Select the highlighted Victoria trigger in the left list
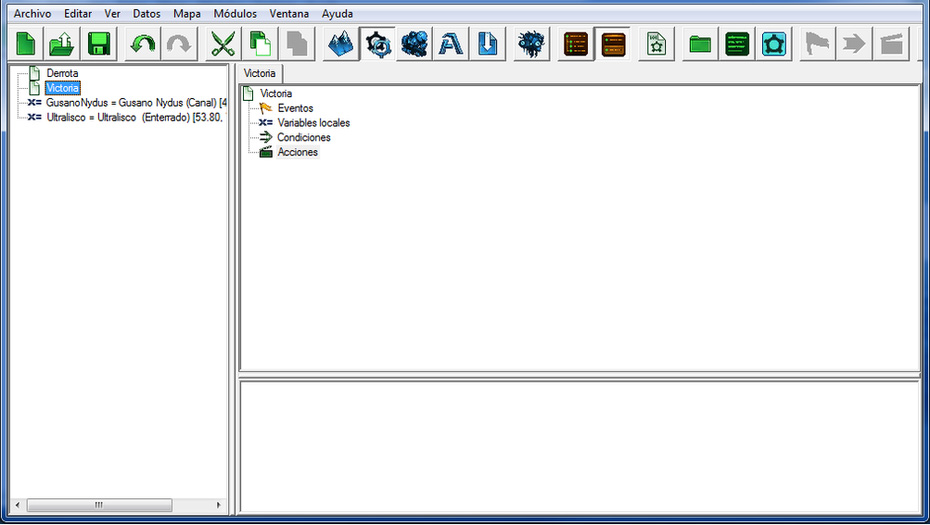Viewport: 930px width, 525px height. [62, 88]
